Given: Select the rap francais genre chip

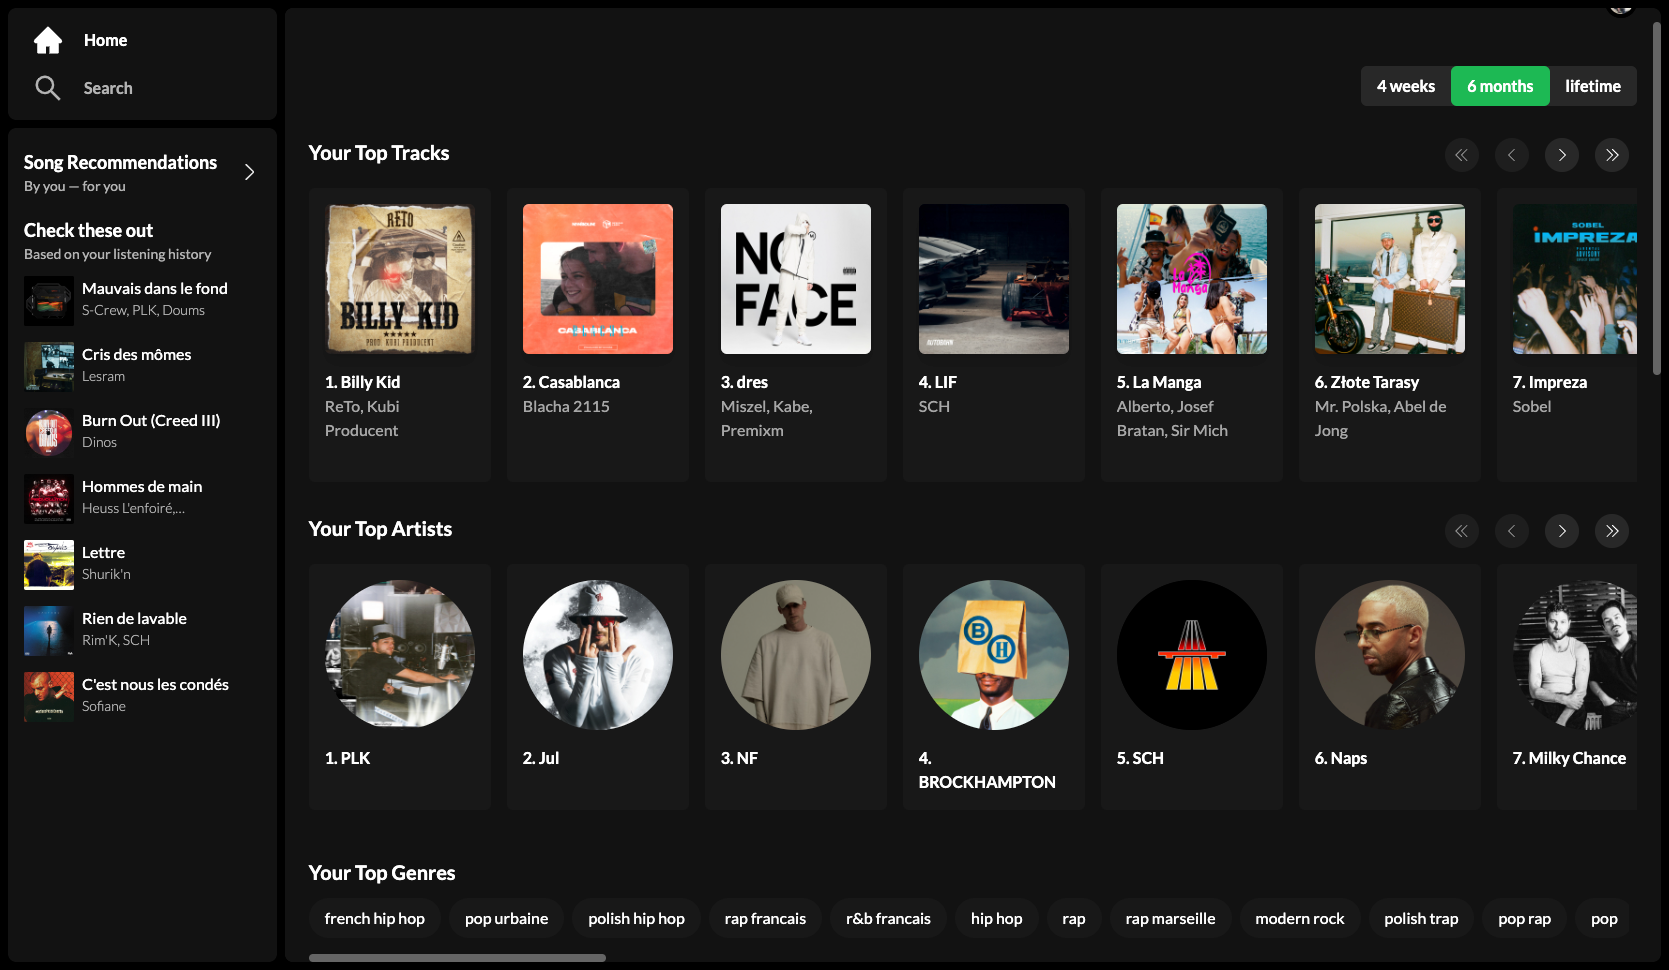Looking at the screenshot, I should pyautogui.click(x=765, y=918).
